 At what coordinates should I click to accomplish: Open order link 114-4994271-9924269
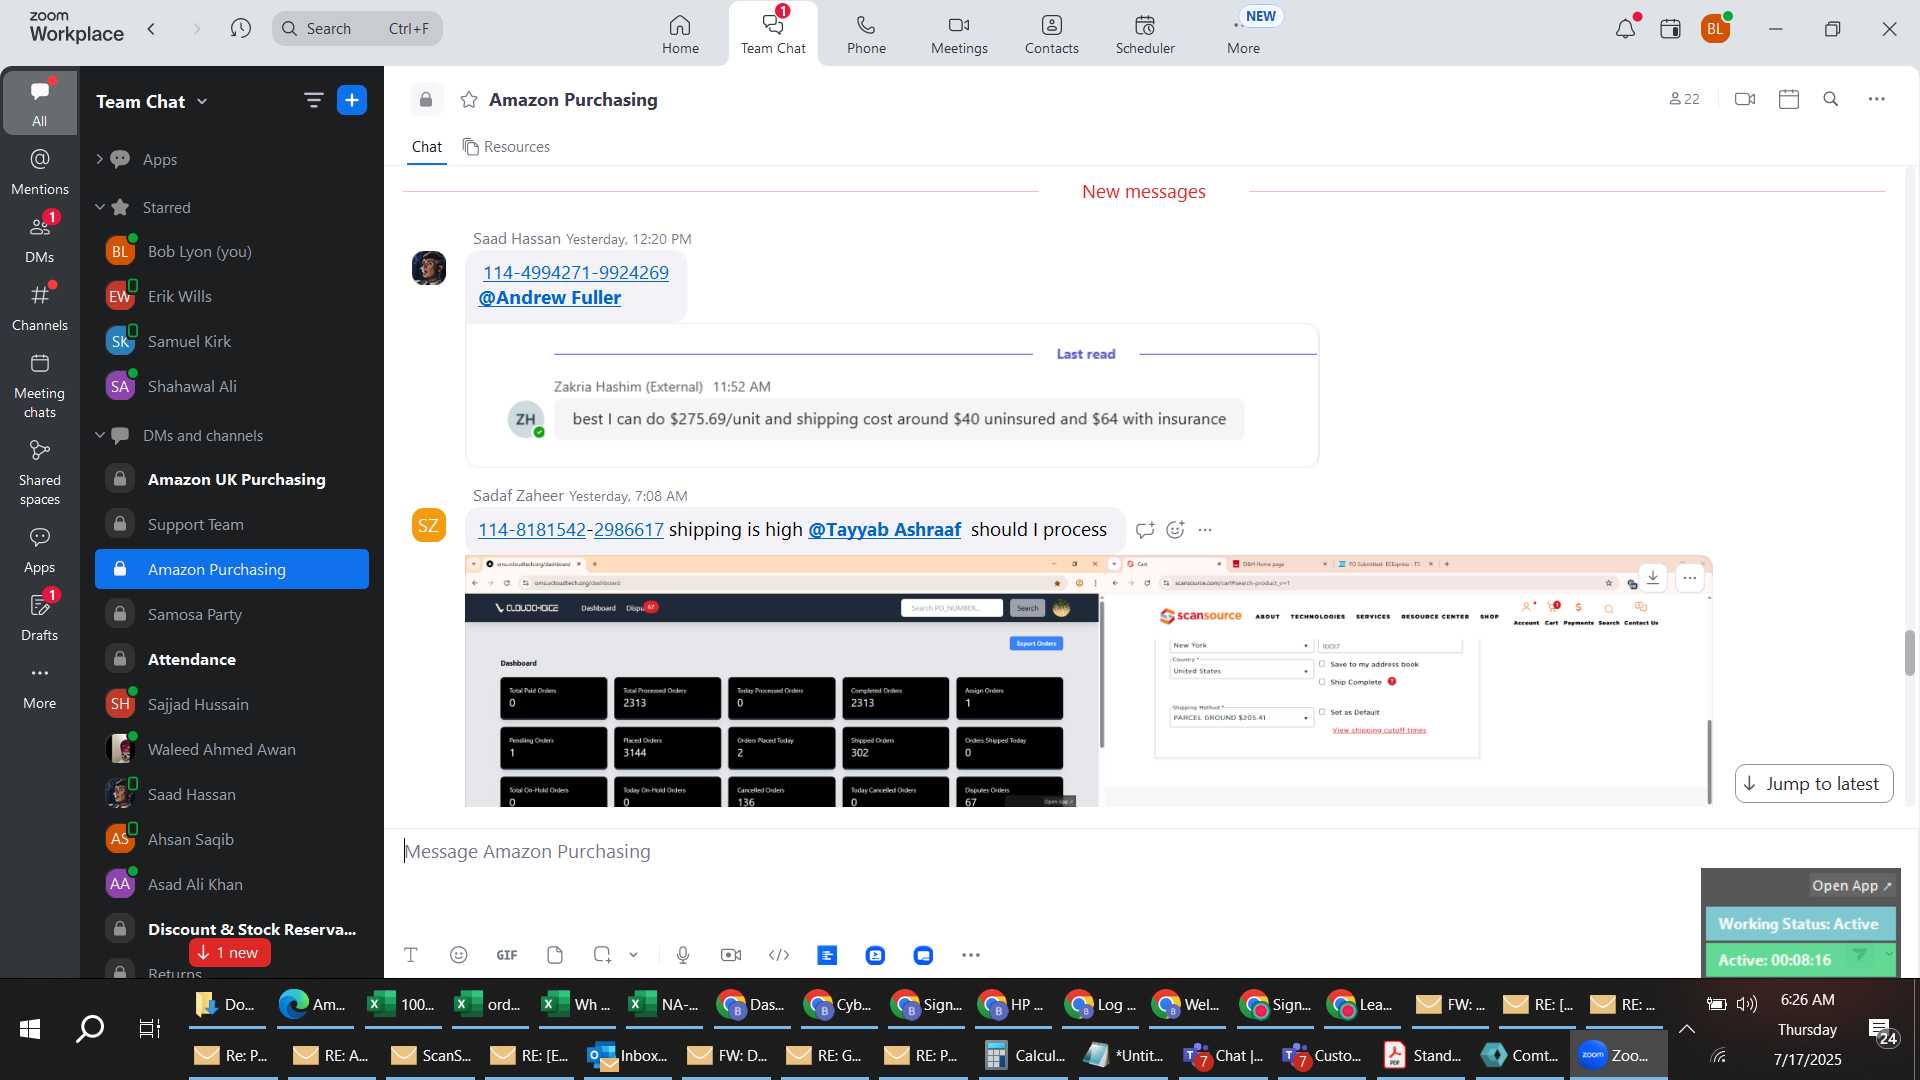click(575, 272)
